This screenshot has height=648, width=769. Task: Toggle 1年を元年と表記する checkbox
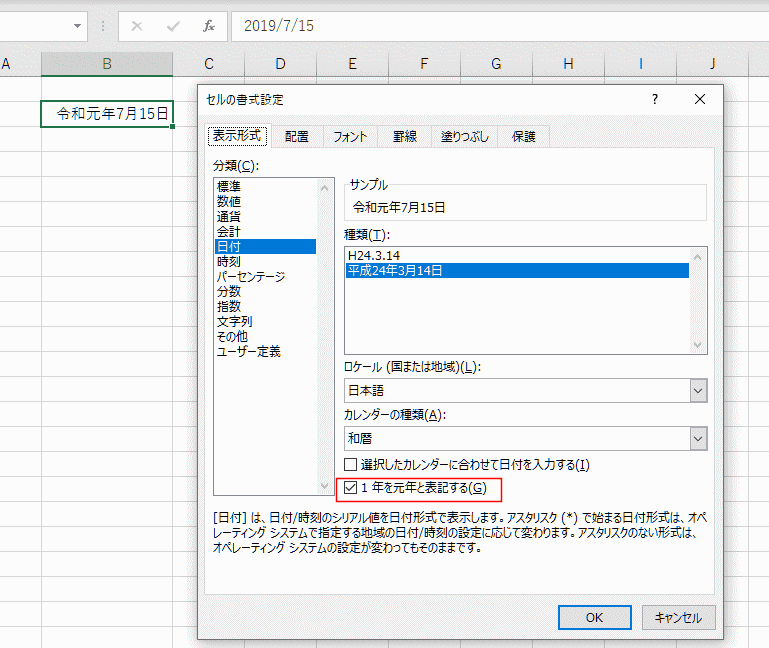tap(350, 489)
